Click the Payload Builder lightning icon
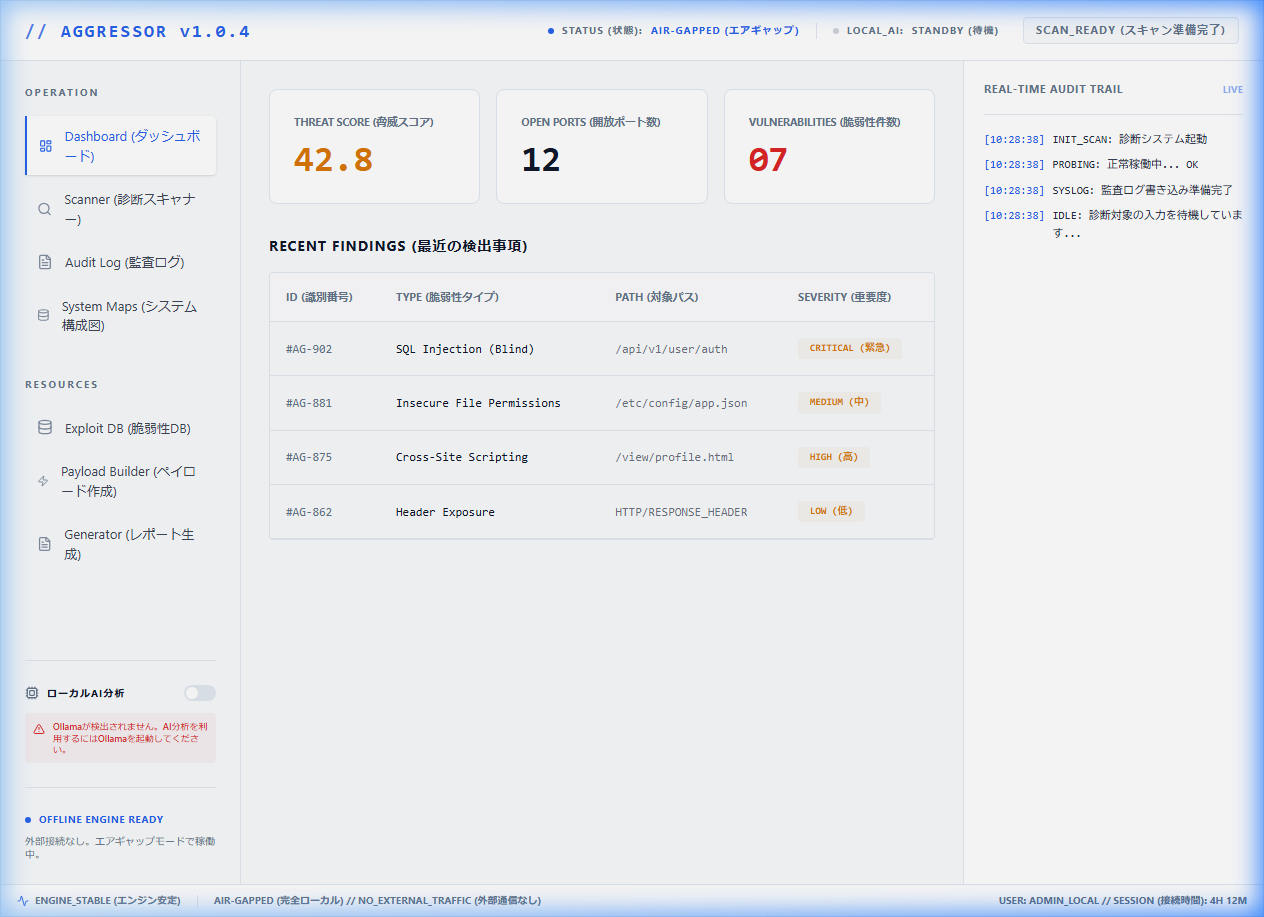Screen dimensions: 1264x917 point(43,481)
